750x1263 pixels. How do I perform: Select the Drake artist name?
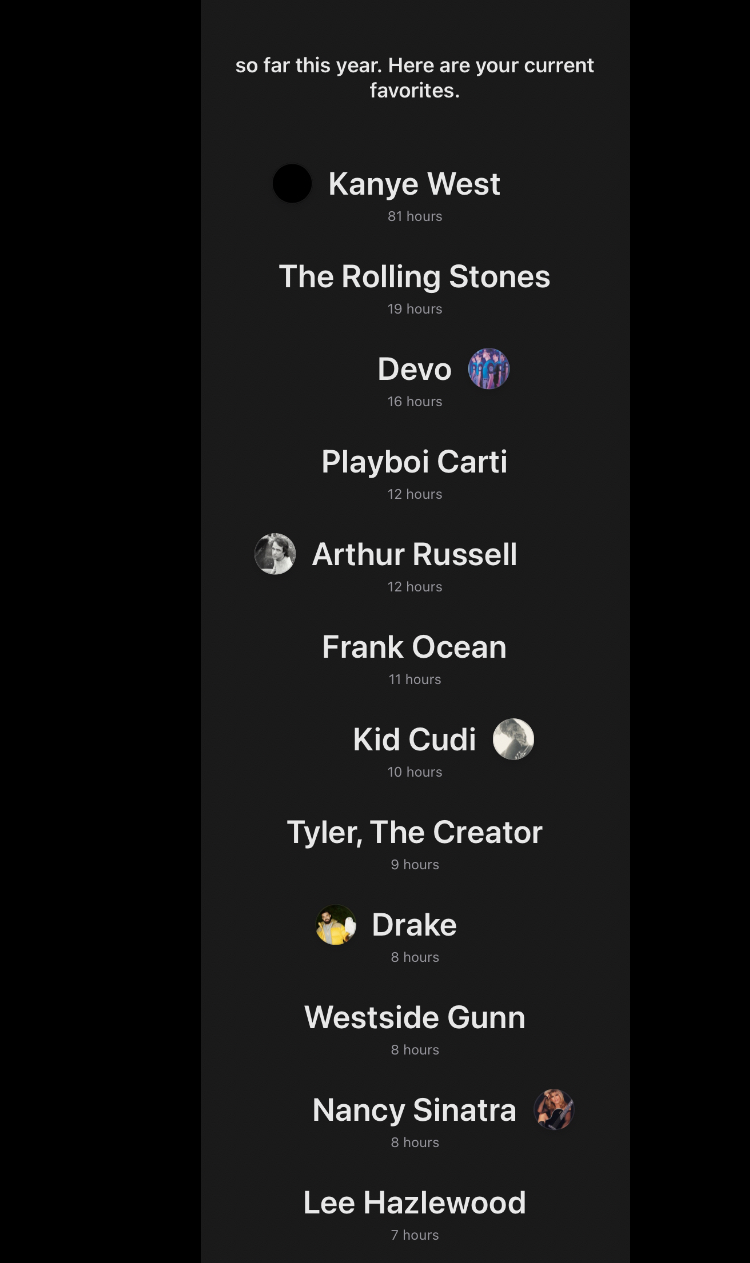coord(414,925)
